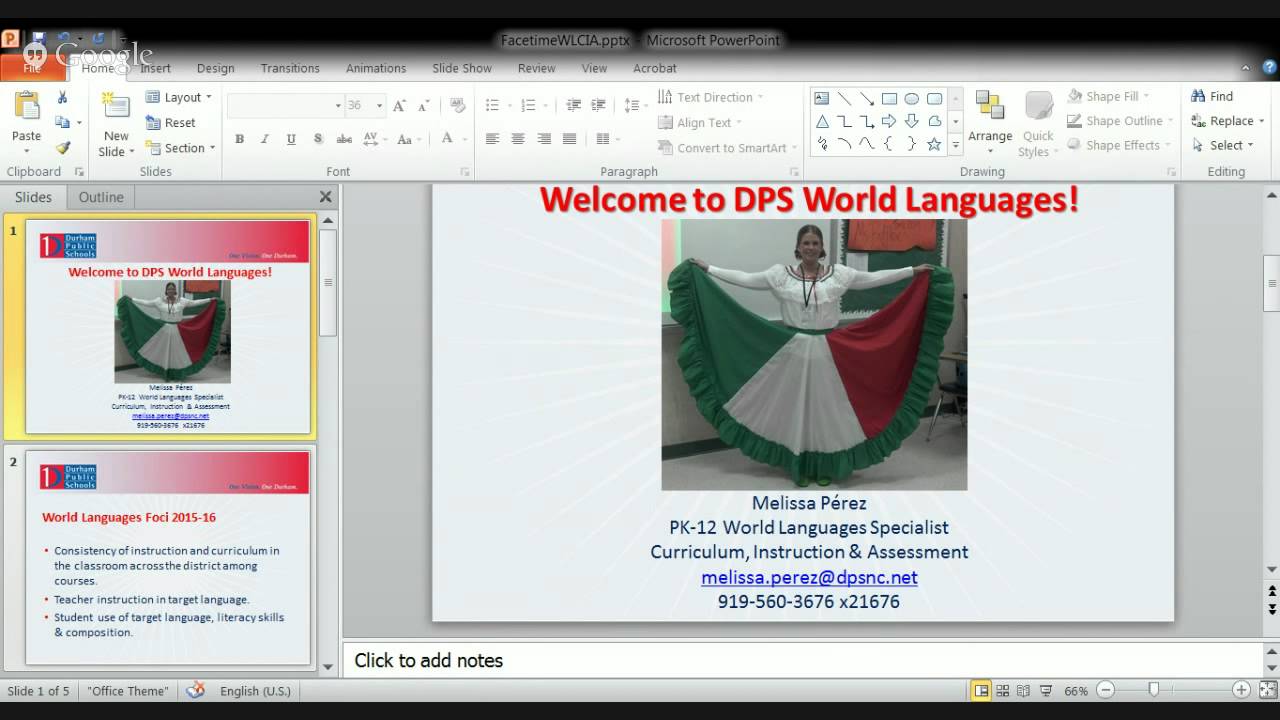Select the Right Arrow shape
Image resolution: width=1280 pixels, height=720 pixels.
tap(889, 121)
